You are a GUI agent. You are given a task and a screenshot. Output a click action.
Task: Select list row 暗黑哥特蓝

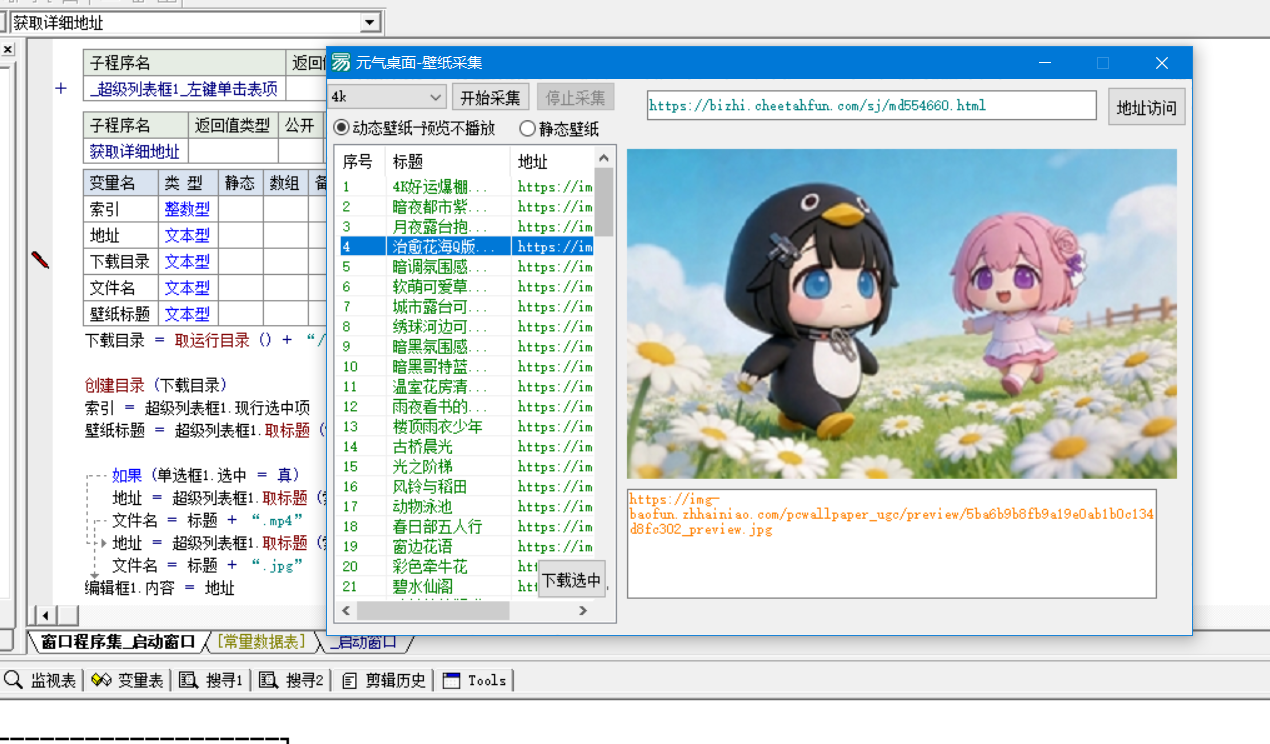tap(464, 366)
